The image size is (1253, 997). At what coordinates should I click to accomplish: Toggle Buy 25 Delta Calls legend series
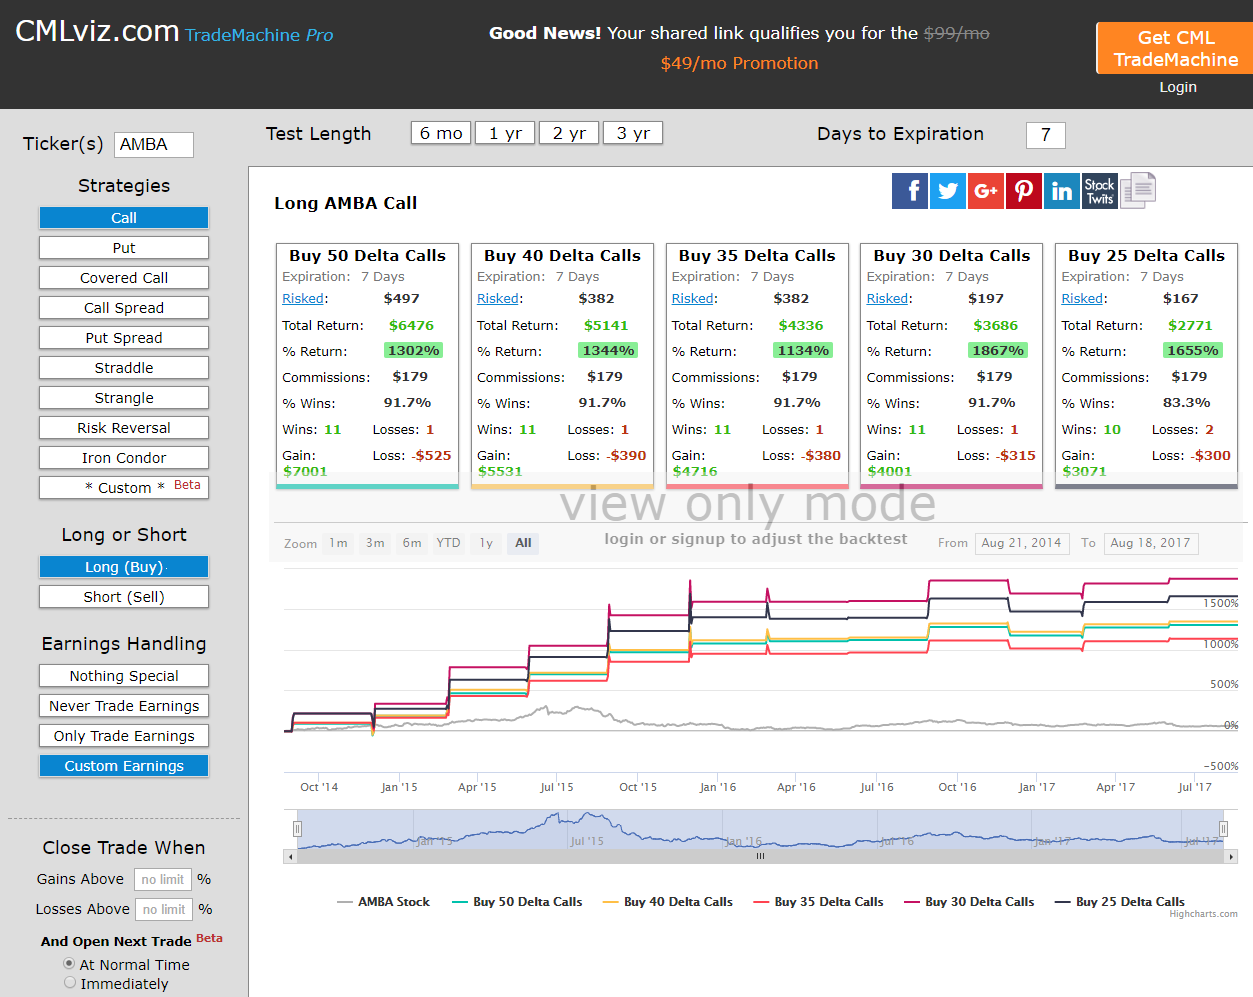click(1120, 902)
